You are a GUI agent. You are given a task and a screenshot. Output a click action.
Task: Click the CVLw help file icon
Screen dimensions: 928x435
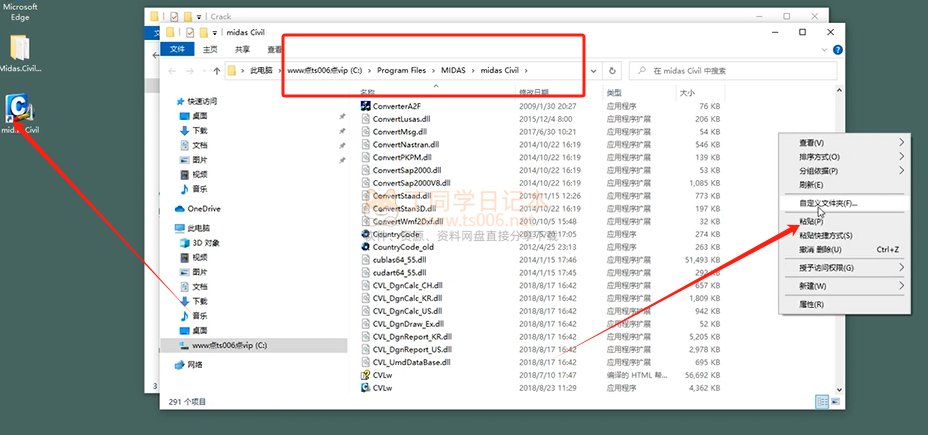pos(365,375)
